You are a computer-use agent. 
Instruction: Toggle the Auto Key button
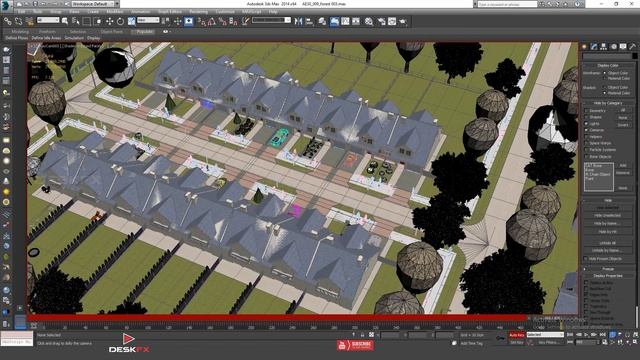click(516, 335)
